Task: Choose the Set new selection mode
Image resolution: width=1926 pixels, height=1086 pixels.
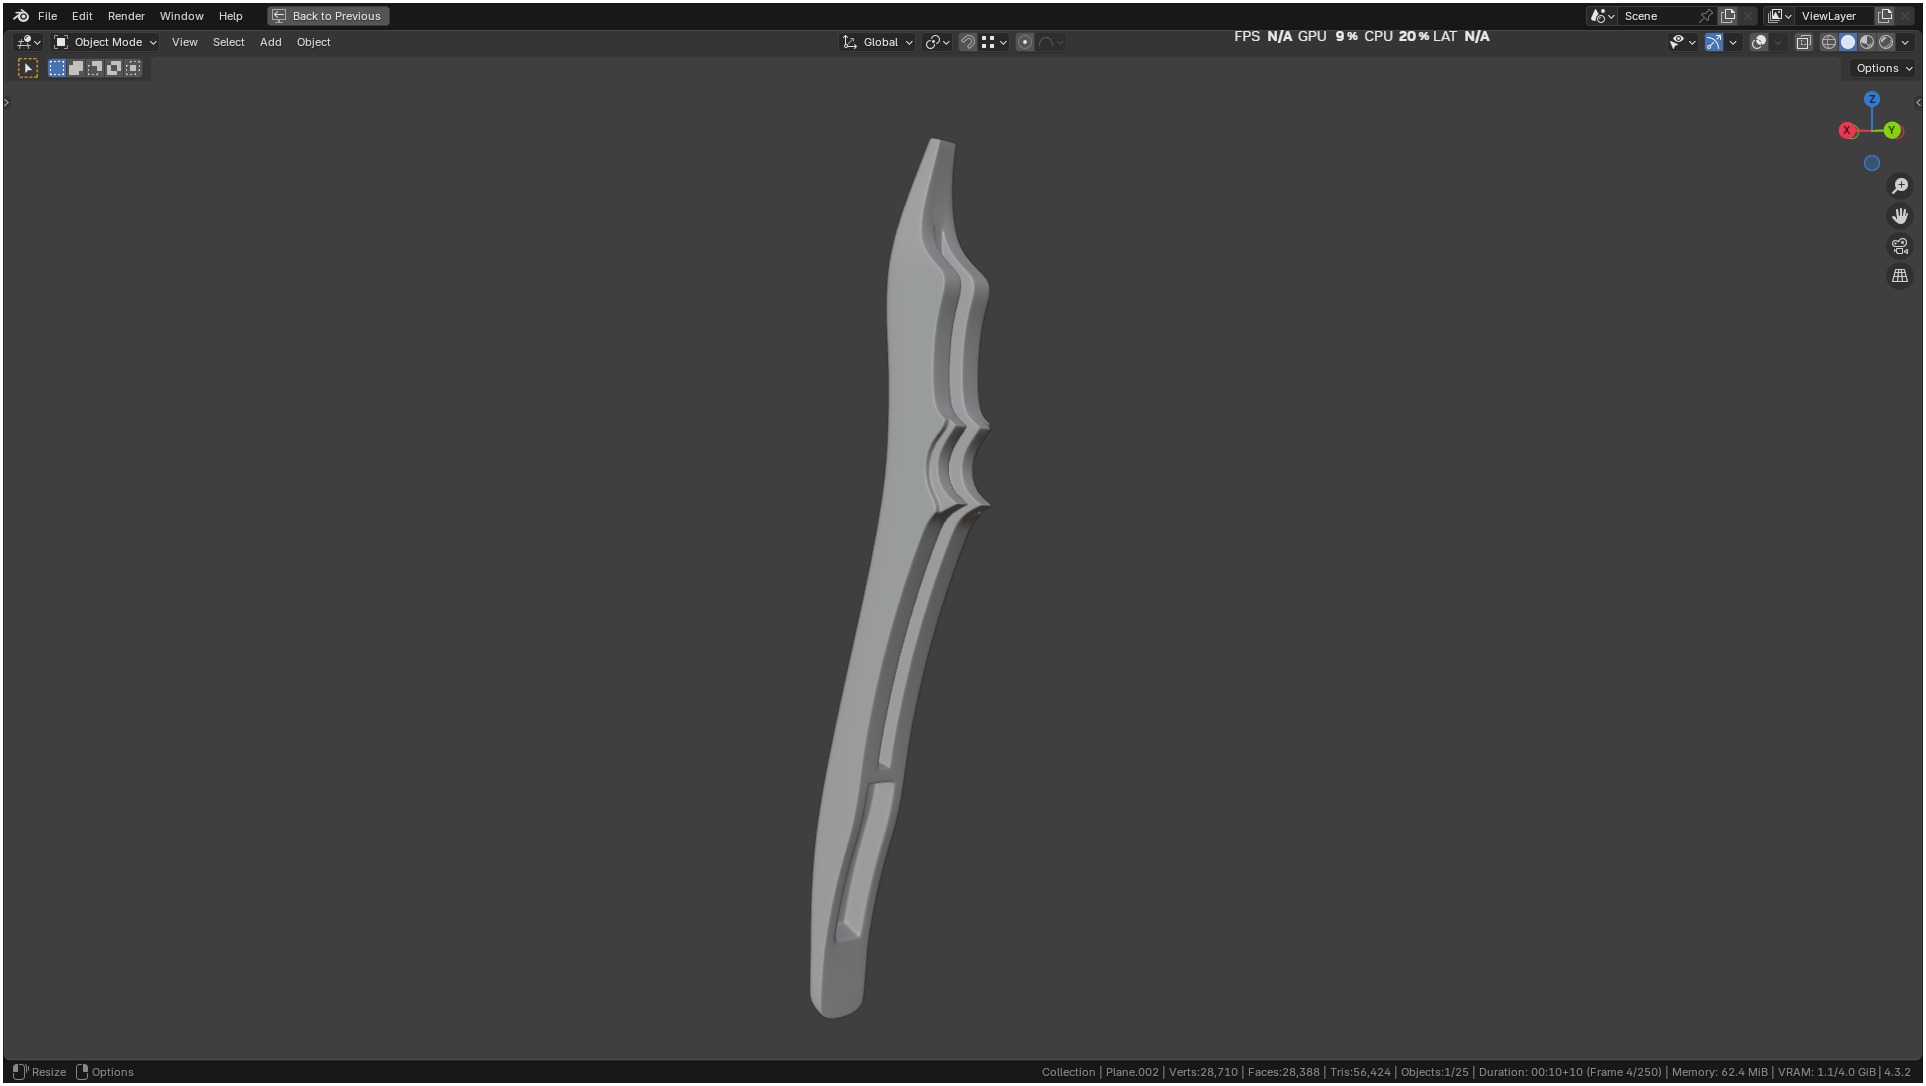Action: (x=57, y=68)
